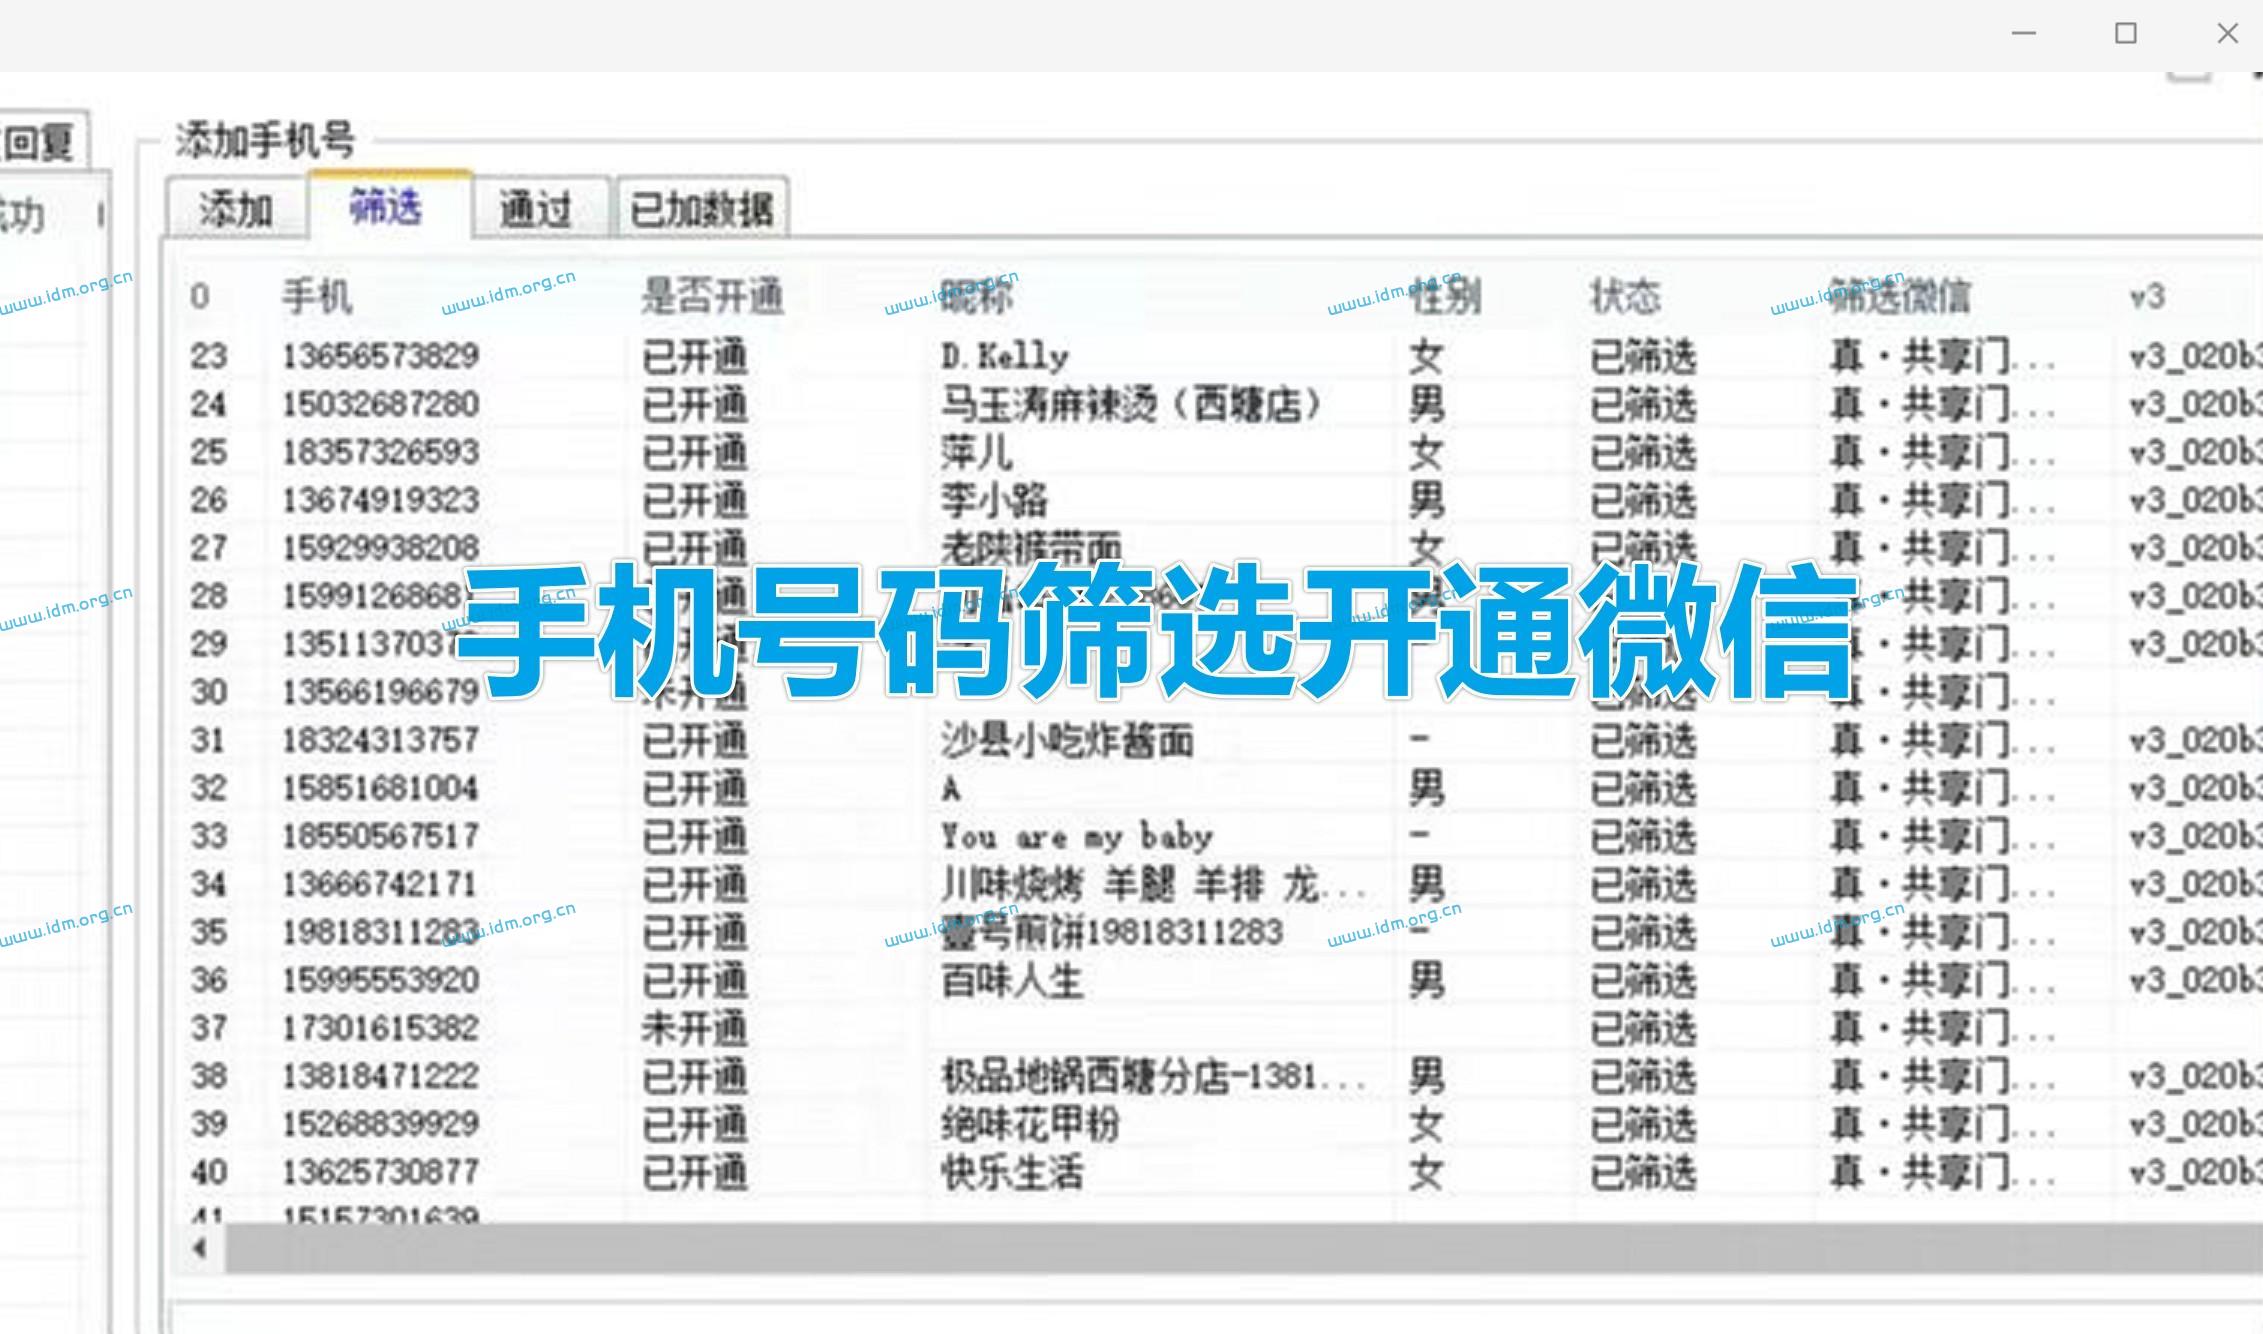2263x1334 pixels.
Task: Switch to the 添加 tab
Action: pos(236,209)
